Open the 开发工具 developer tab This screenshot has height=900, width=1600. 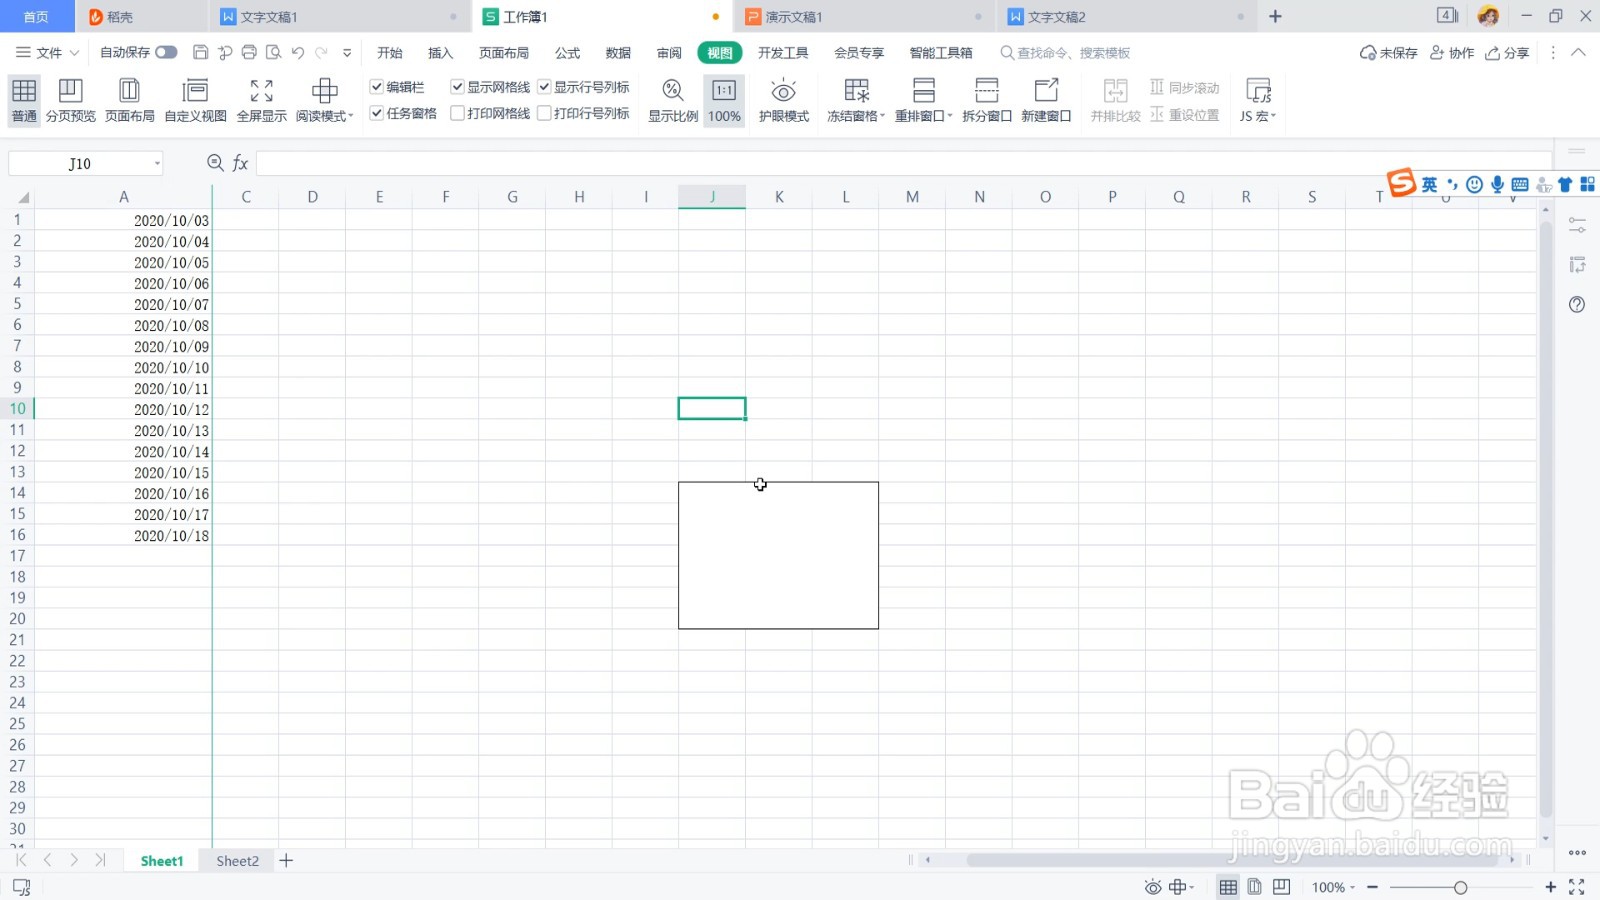(x=783, y=53)
